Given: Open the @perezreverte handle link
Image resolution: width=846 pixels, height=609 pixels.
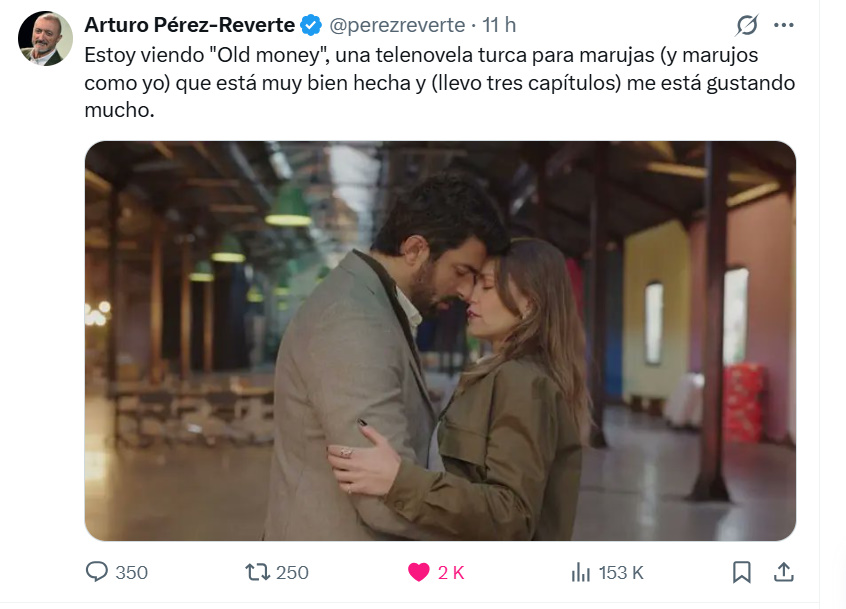Looking at the screenshot, I should [397, 25].
